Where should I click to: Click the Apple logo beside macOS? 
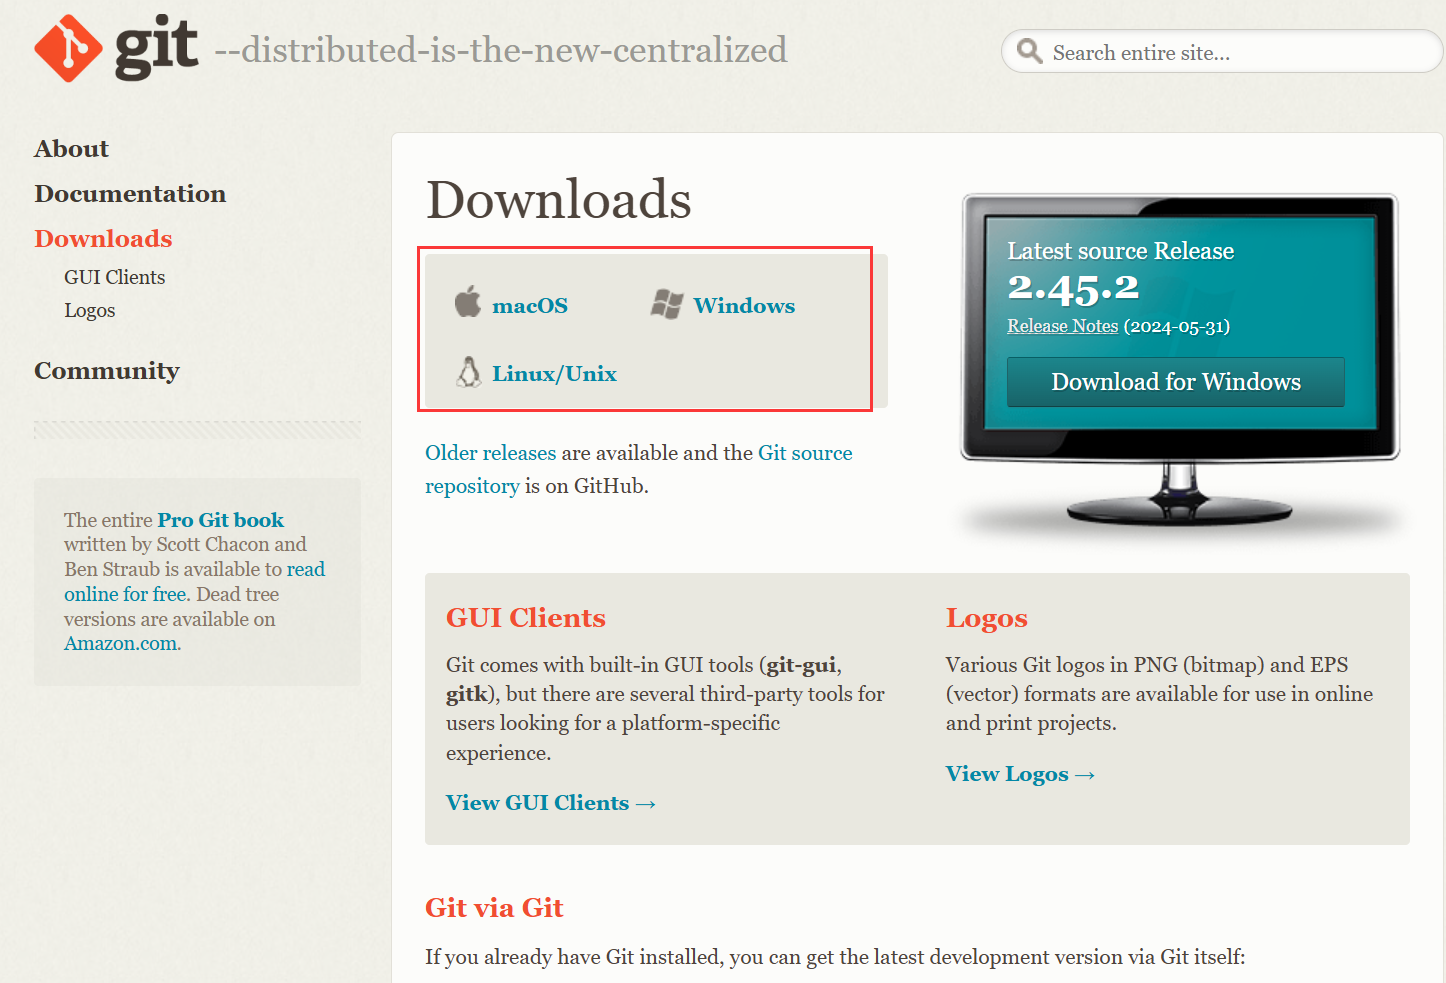[x=468, y=301]
